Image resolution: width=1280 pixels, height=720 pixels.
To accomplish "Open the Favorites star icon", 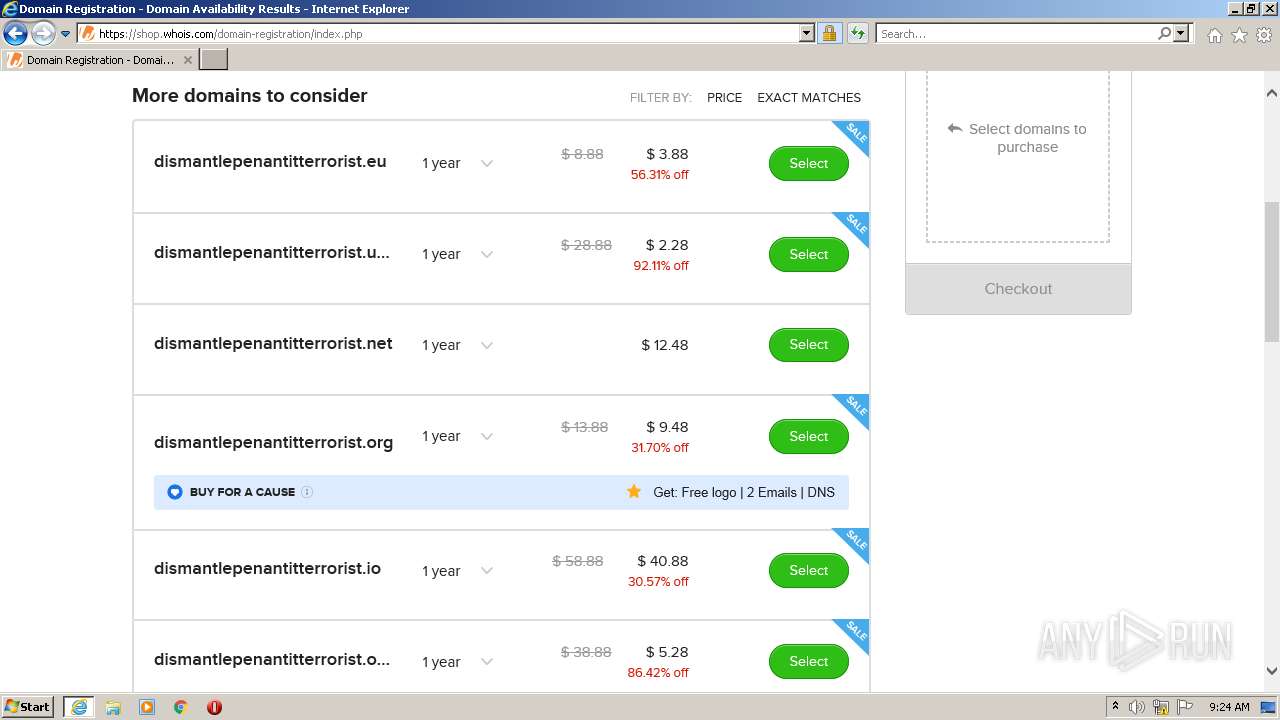I will [x=1239, y=35].
